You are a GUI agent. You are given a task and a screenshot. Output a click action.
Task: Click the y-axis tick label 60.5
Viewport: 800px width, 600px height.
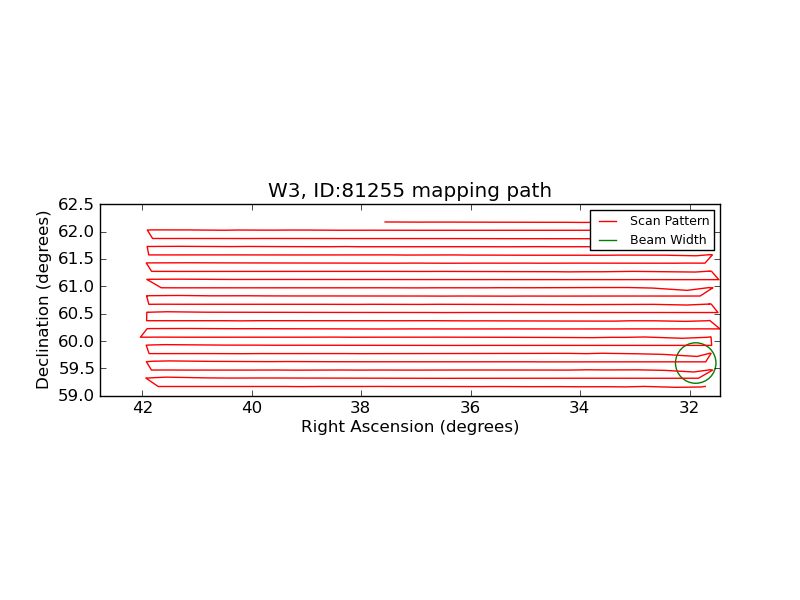76,314
